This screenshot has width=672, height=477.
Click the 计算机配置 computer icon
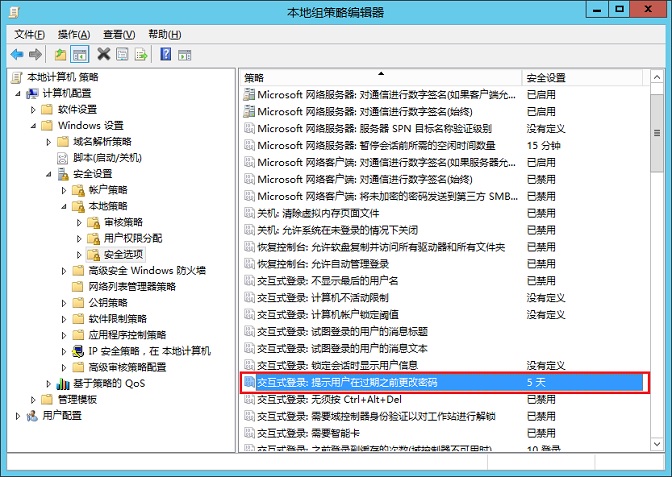coord(33,93)
